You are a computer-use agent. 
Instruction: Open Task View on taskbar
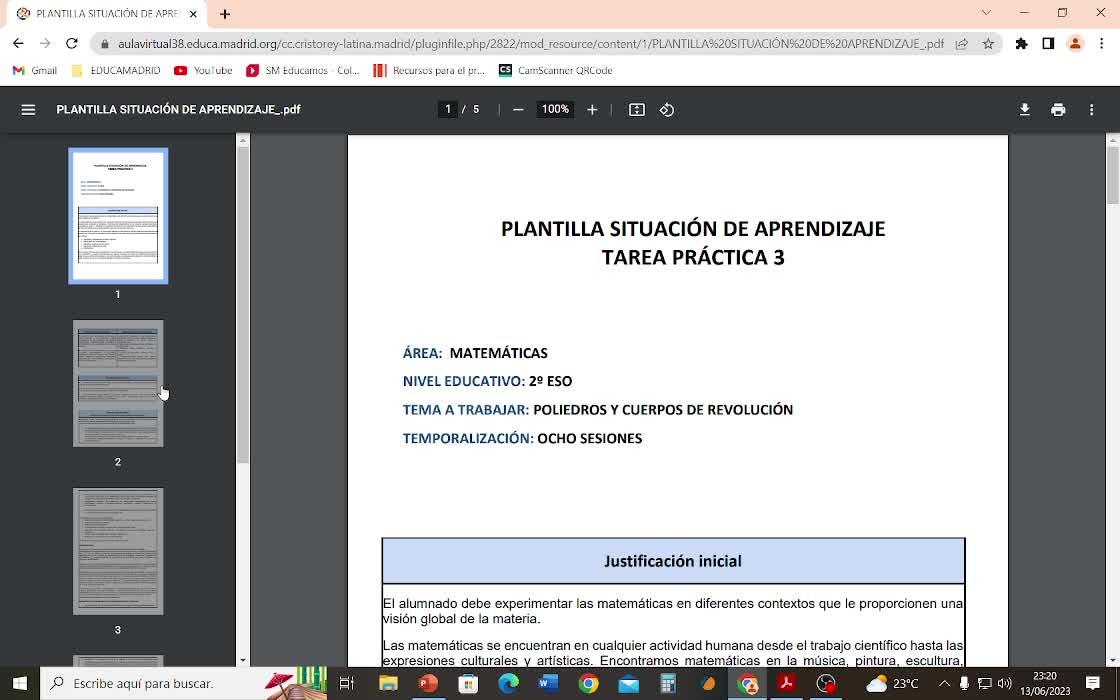pos(346,684)
